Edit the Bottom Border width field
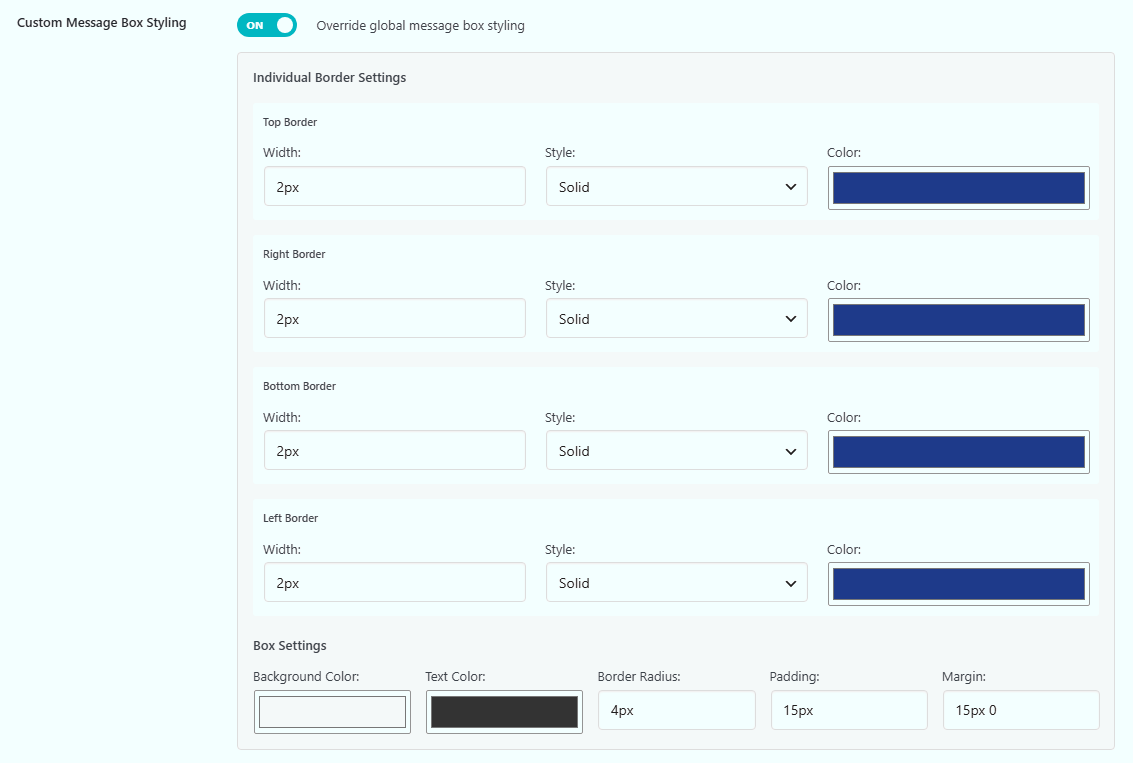The width and height of the screenshot is (1133, 763). coord(395,451)
